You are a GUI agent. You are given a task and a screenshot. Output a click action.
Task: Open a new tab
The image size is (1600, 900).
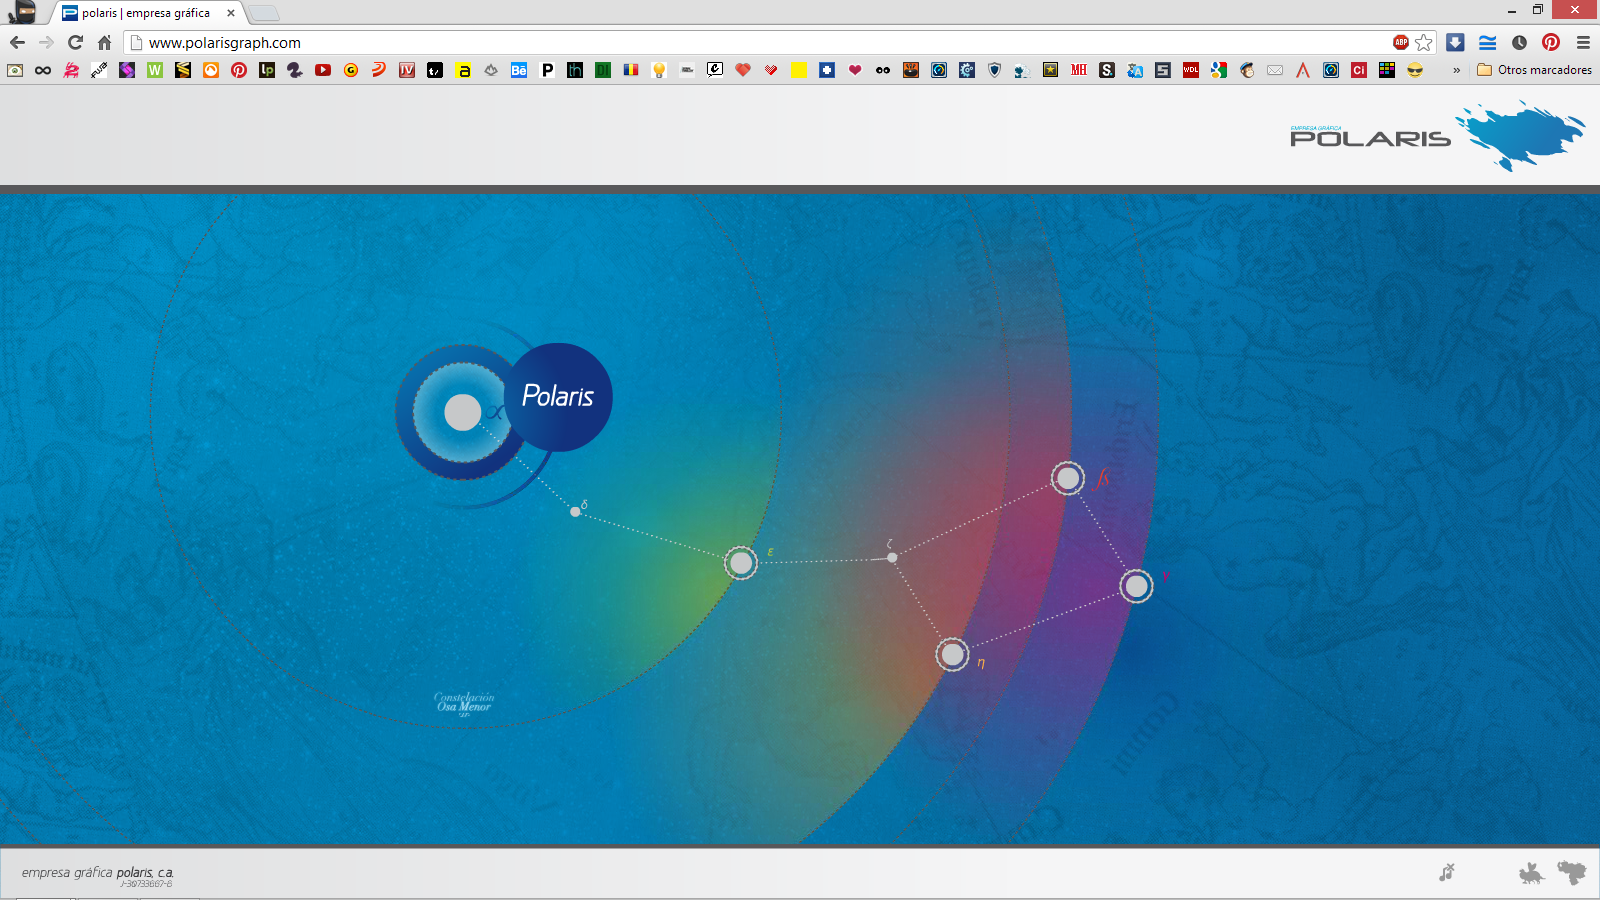coord(263,13)
